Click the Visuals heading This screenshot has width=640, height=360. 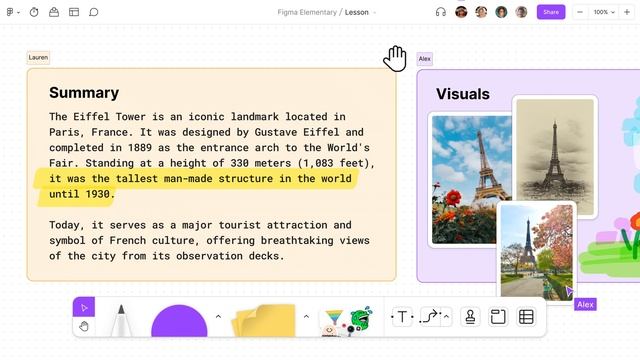click(462, 94)
